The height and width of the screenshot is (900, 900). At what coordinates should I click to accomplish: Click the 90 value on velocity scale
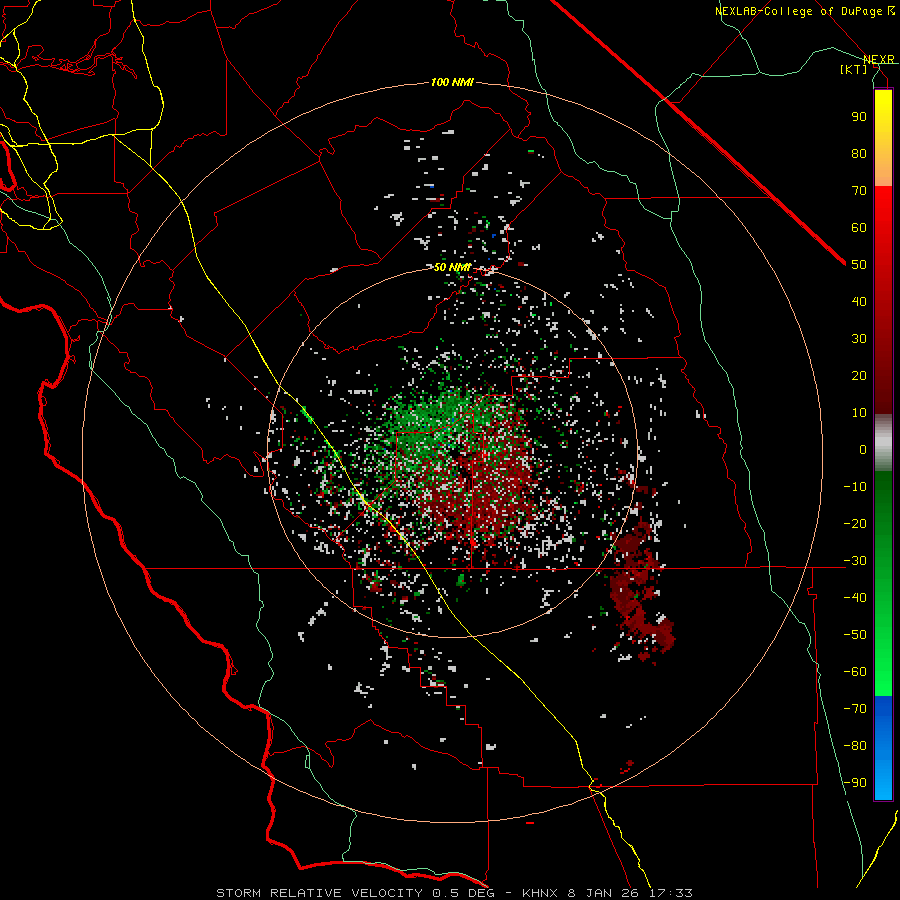pyautogui.click(x=859, y=117)
